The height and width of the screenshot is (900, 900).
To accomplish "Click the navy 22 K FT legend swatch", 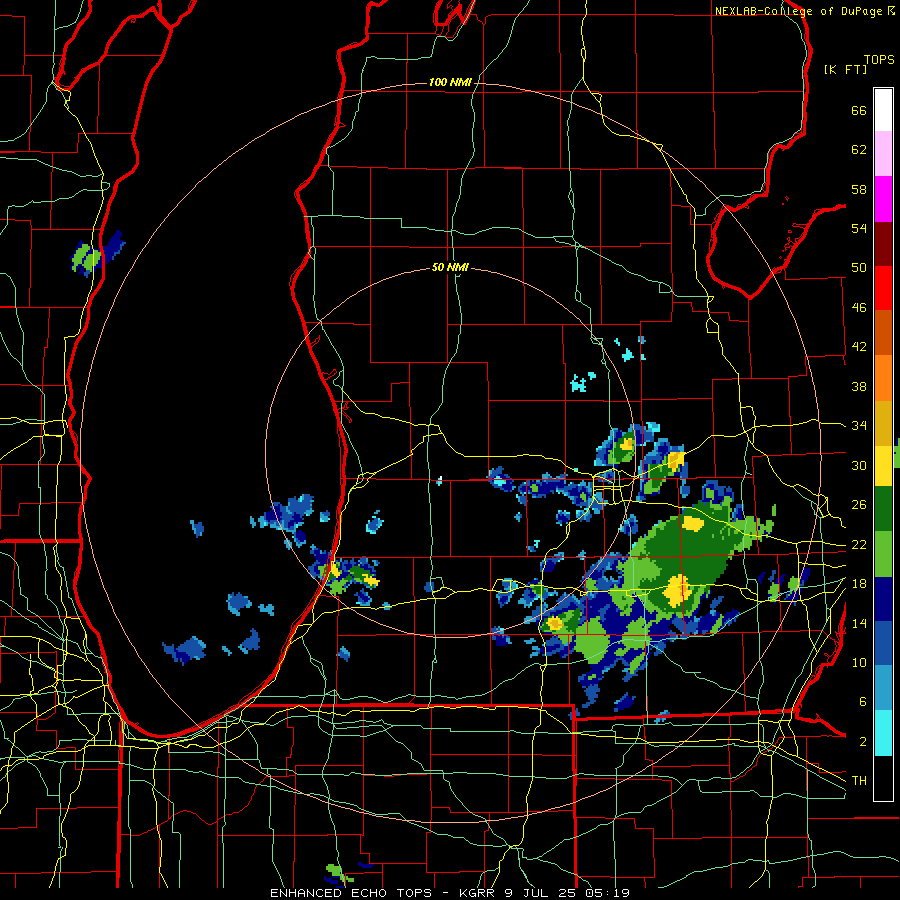I will [x=883, y=599].
